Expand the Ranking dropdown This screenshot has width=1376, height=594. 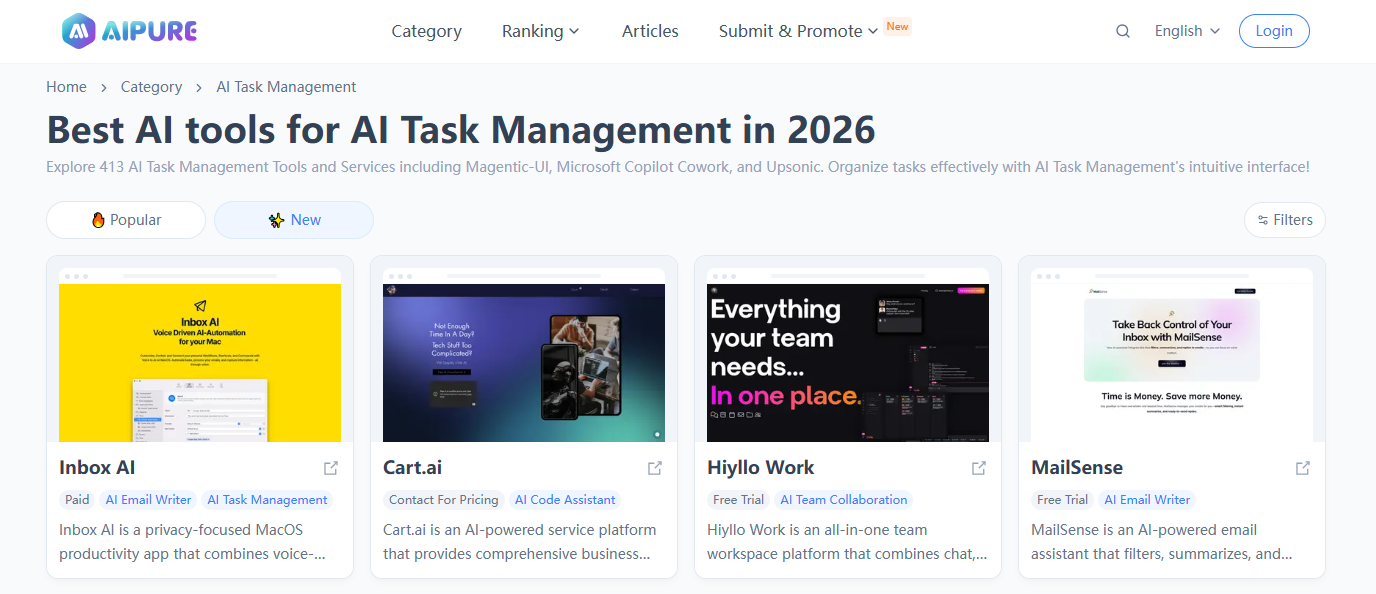coord(540,31)
